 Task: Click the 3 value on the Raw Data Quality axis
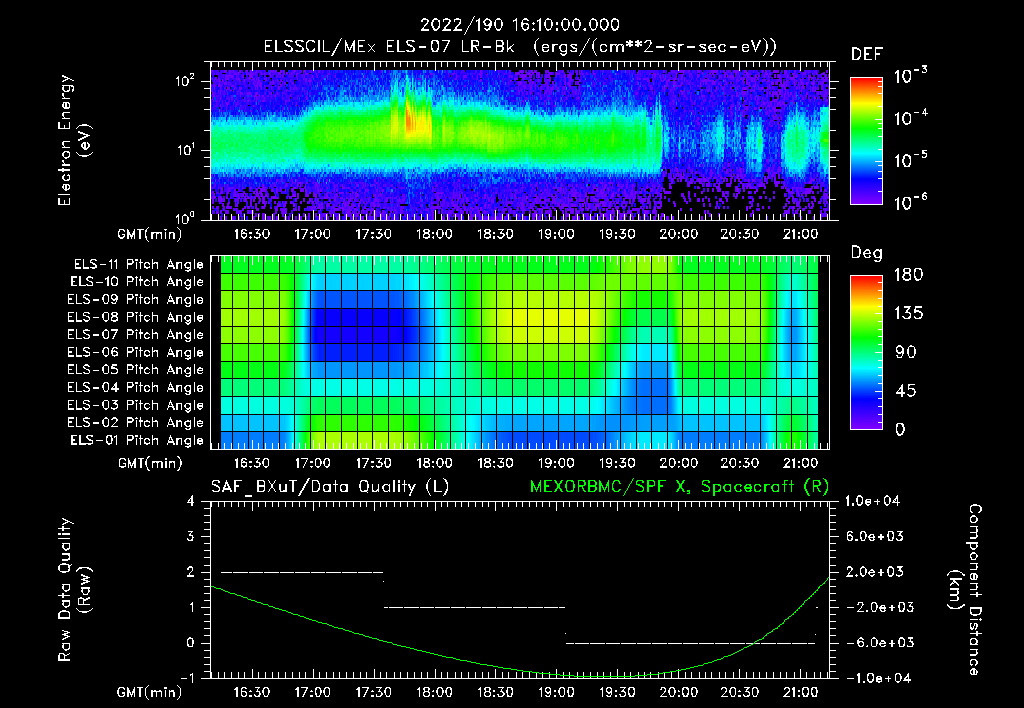pos(191,537)
